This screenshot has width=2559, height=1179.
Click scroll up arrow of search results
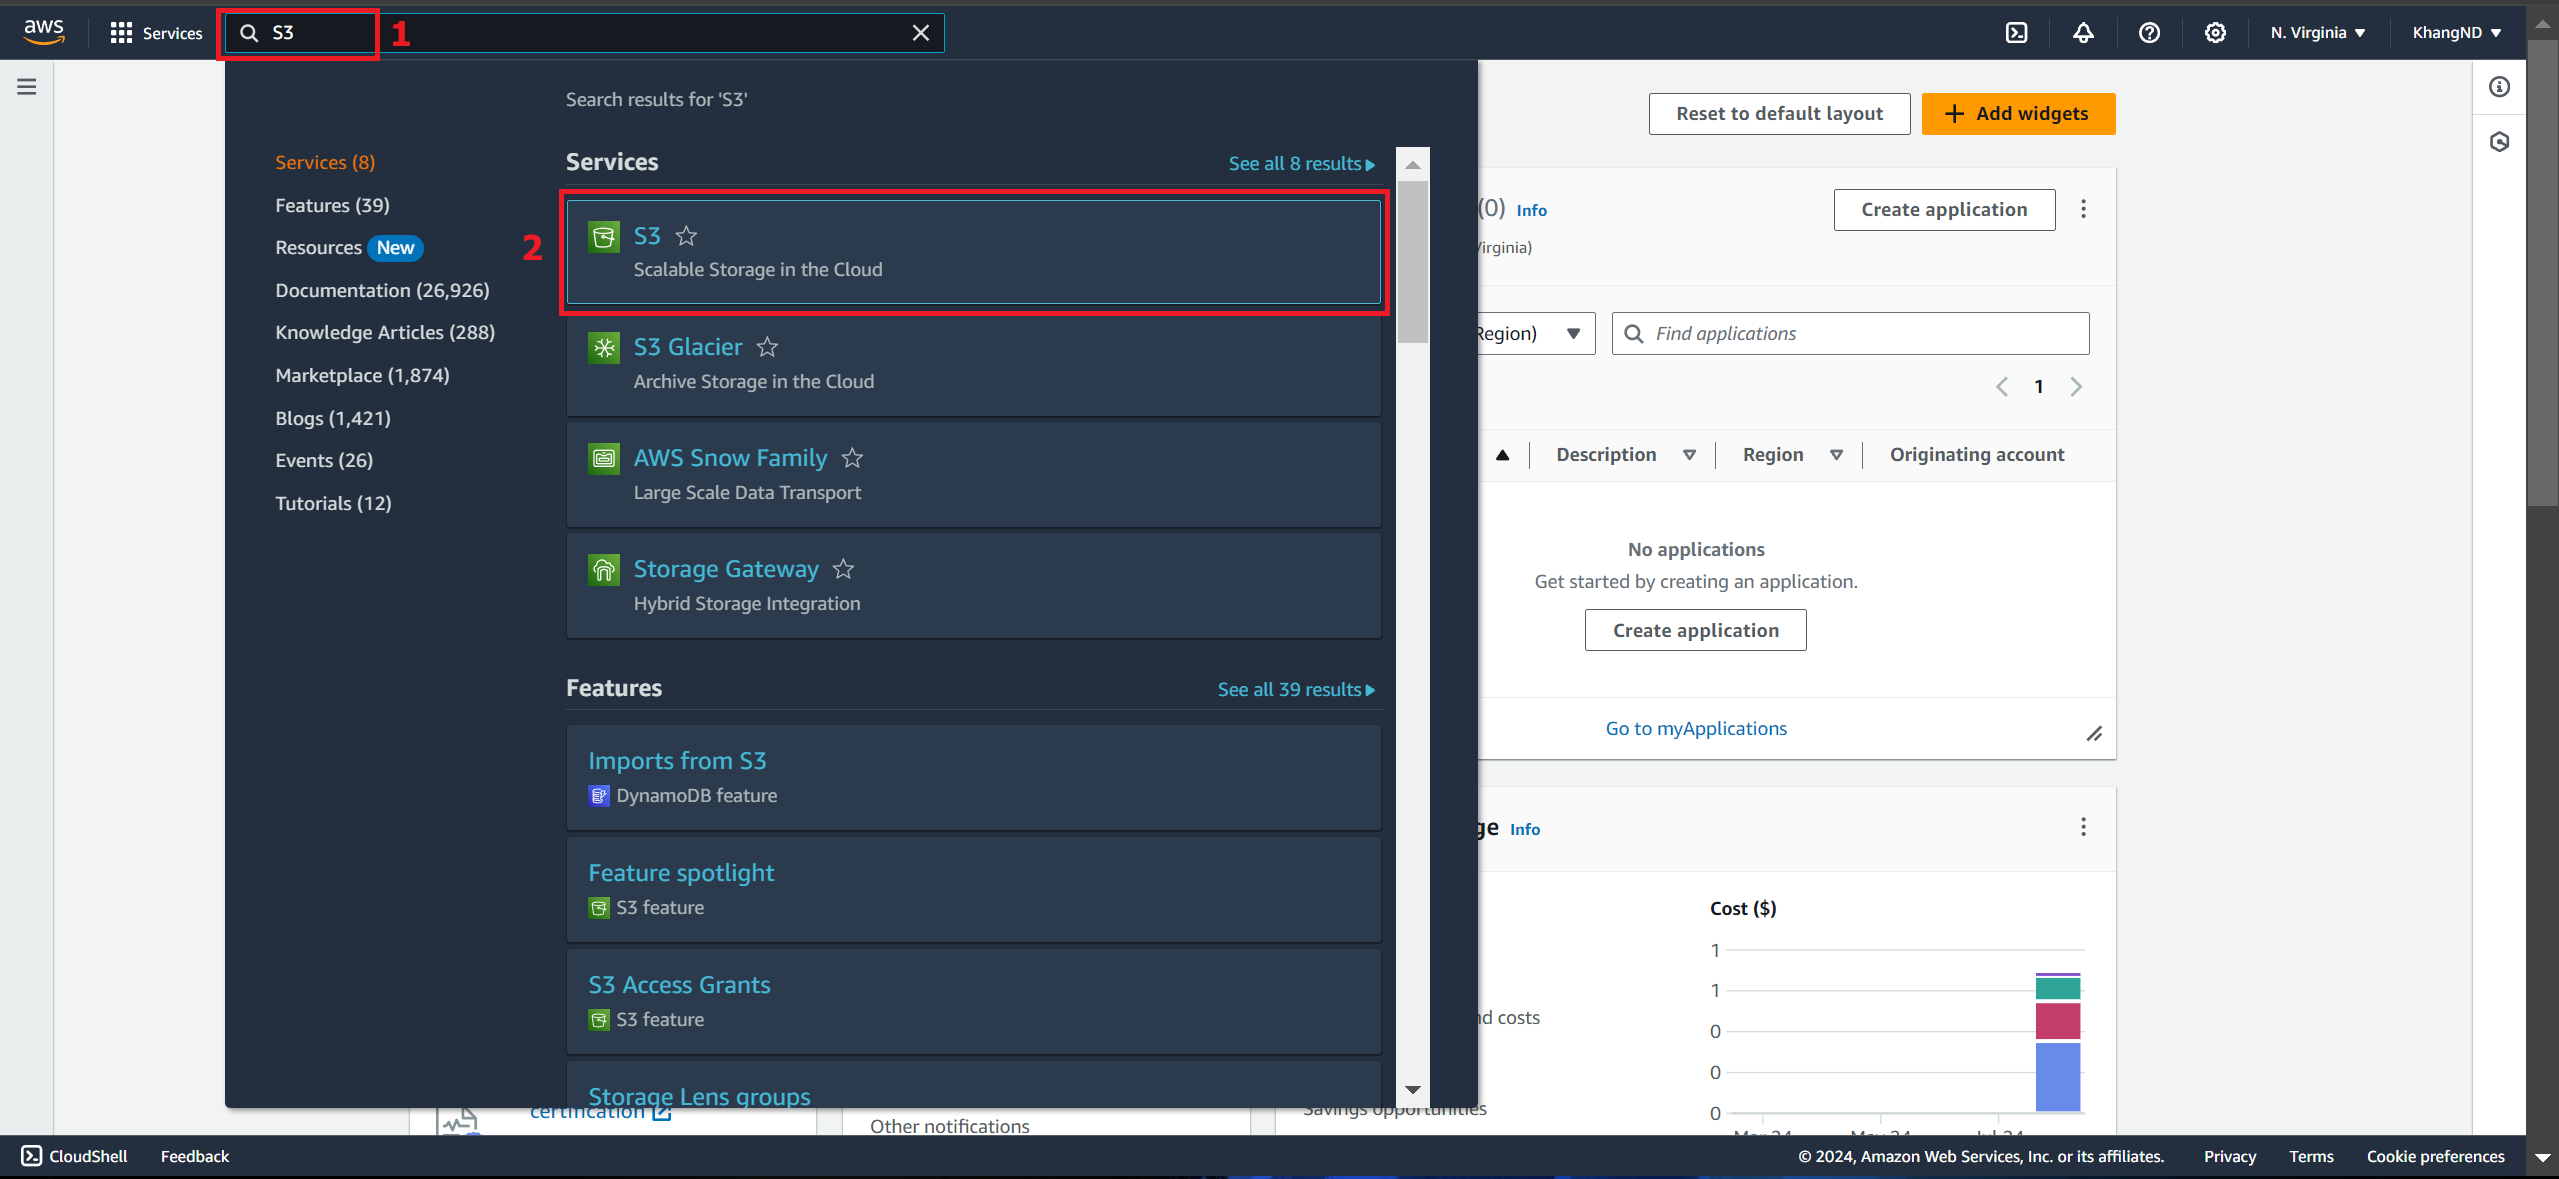1412,164
